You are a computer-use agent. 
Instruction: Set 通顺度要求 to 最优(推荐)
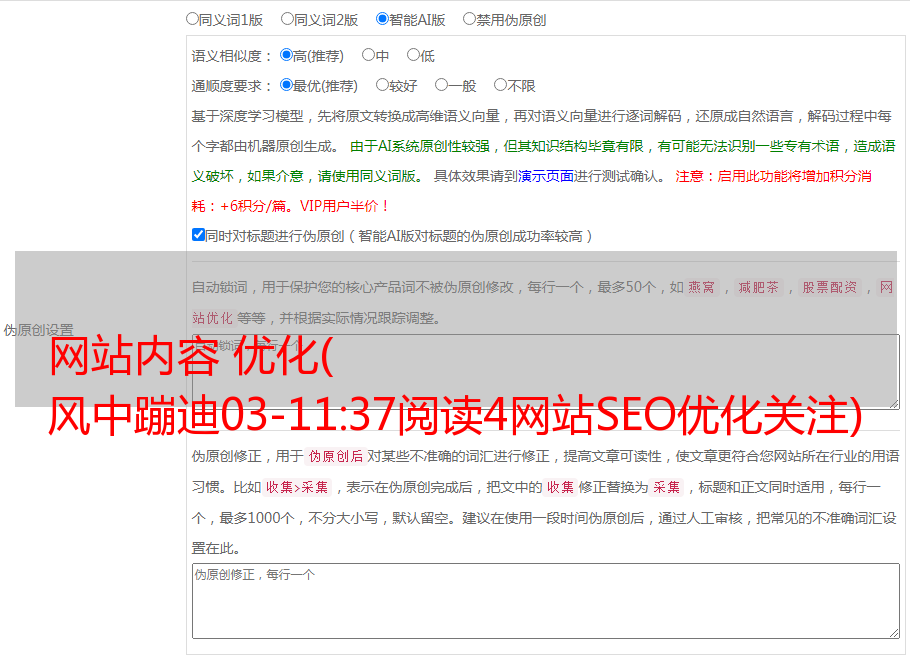click(x=286, y=85)
